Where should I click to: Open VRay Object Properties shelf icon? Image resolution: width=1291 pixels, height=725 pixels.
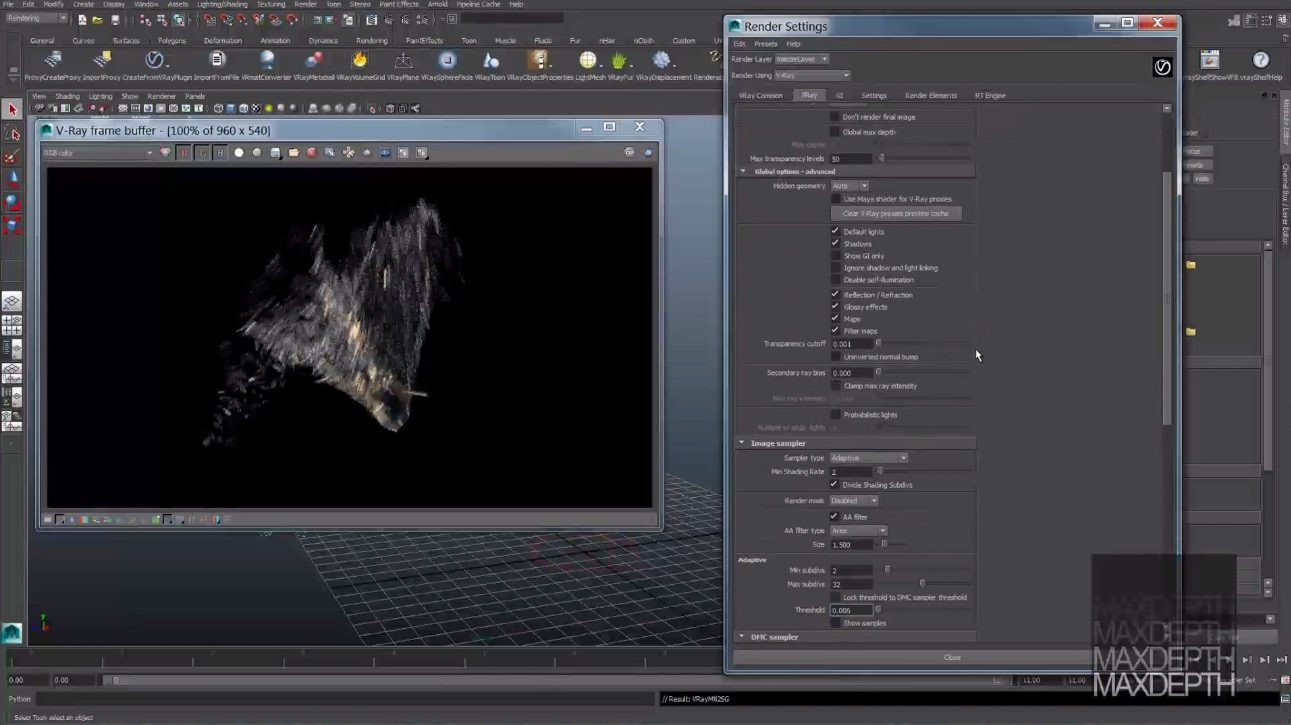(540, 60)
